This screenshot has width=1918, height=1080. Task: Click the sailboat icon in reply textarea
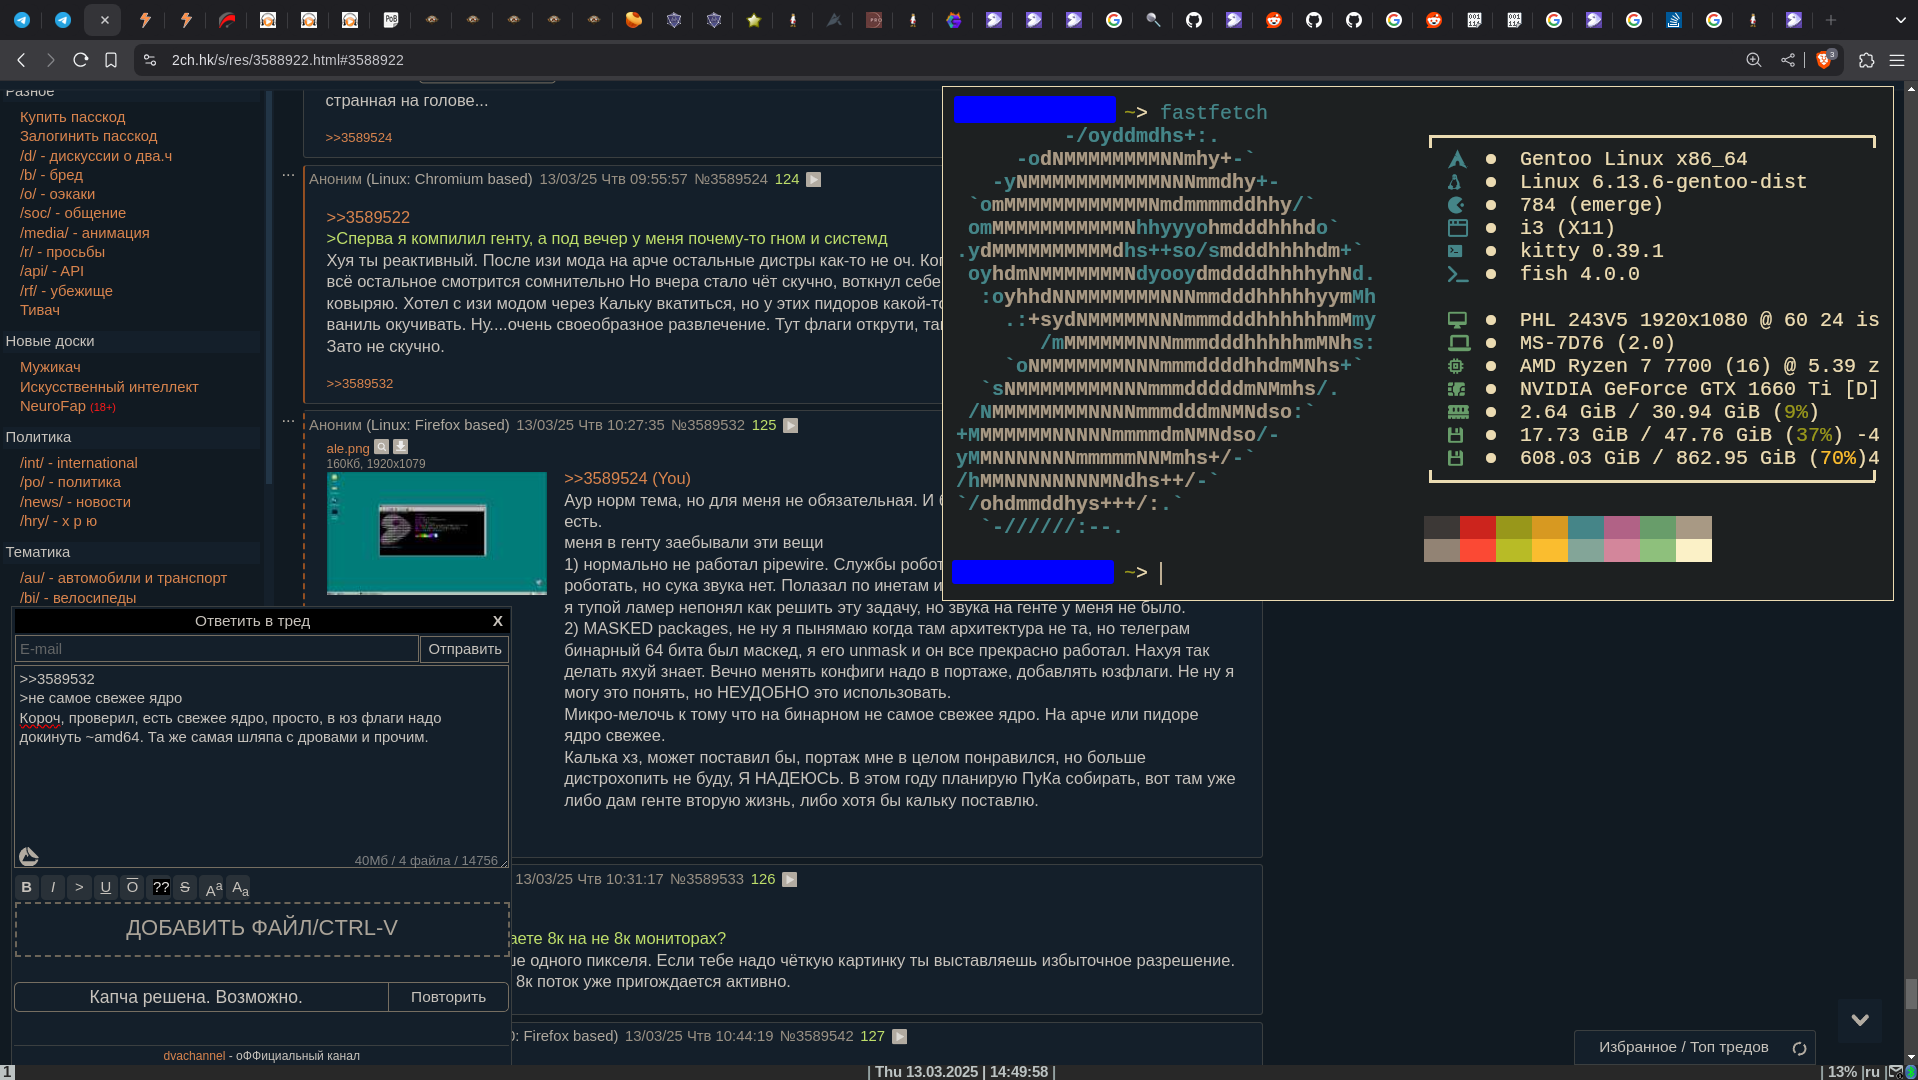click(x=29, y=856)
